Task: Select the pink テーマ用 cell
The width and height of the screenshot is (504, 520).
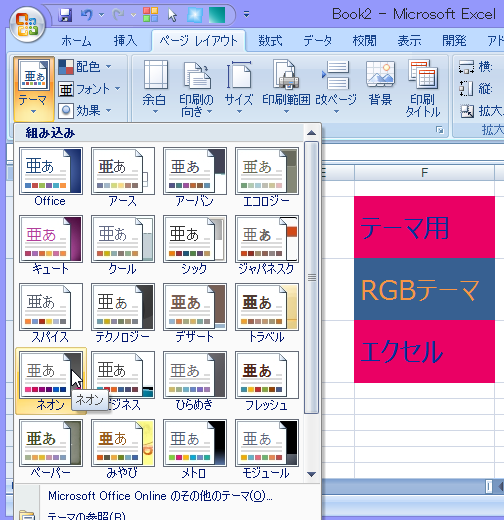Action: pyautogui.click(x=424, y=227)
